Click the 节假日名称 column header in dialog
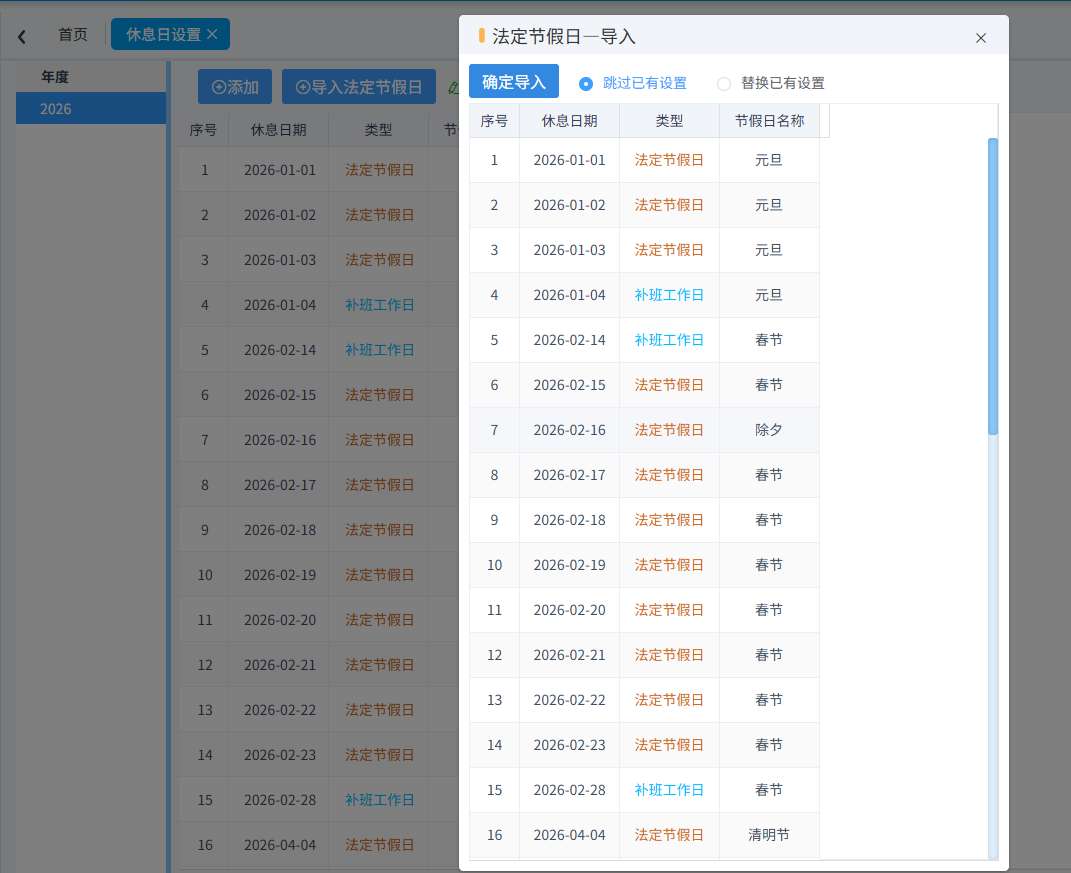This screenshot has width=1071, height=873. point(769,121)
